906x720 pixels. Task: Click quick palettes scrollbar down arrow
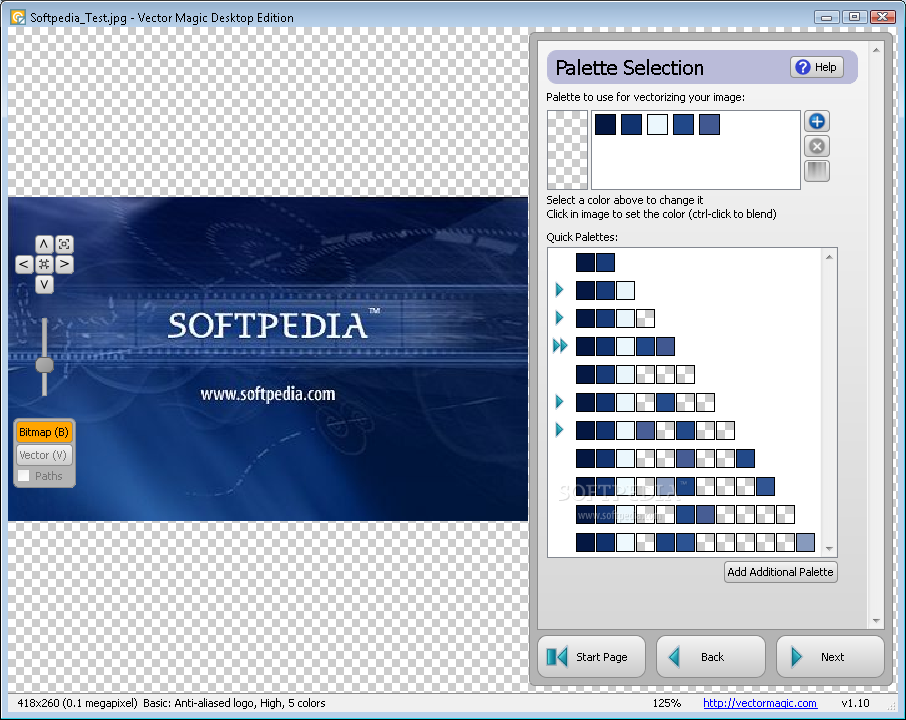(829, 549)
